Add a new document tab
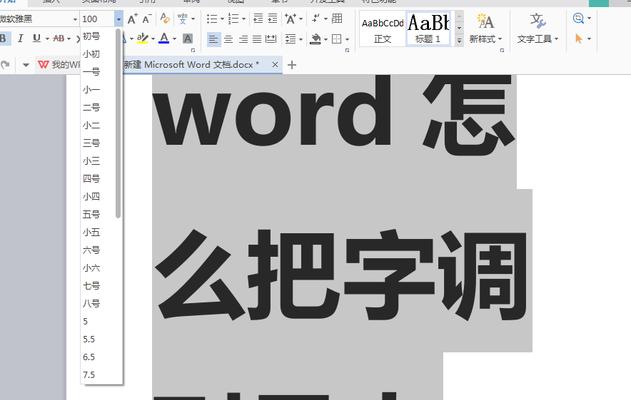631x400 pixels. pyautogui.click(x=292, y=65)
